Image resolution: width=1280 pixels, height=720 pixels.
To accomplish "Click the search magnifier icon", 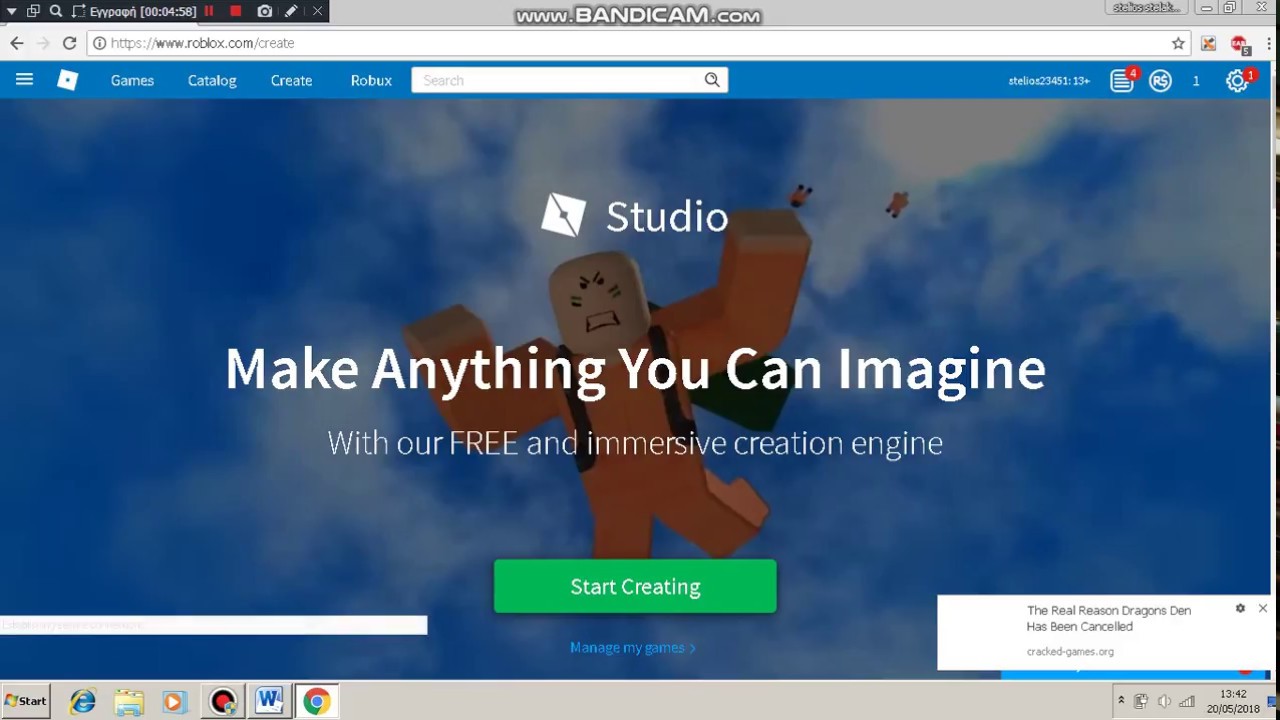I will pos(712,80).
